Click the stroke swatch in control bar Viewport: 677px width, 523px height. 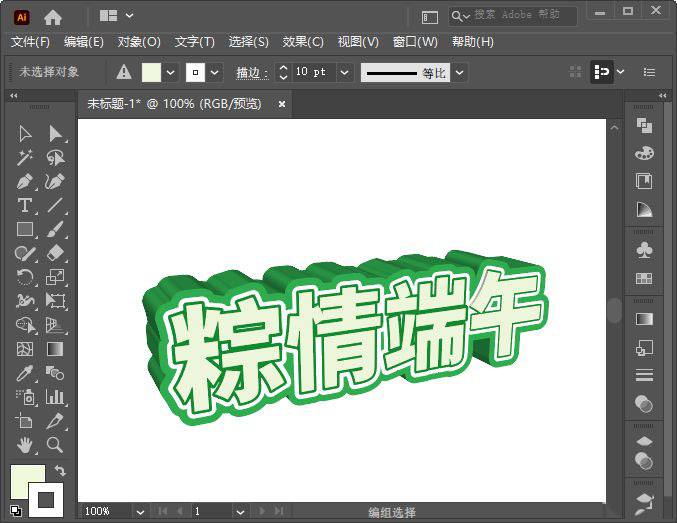click(x=195, y=72)
